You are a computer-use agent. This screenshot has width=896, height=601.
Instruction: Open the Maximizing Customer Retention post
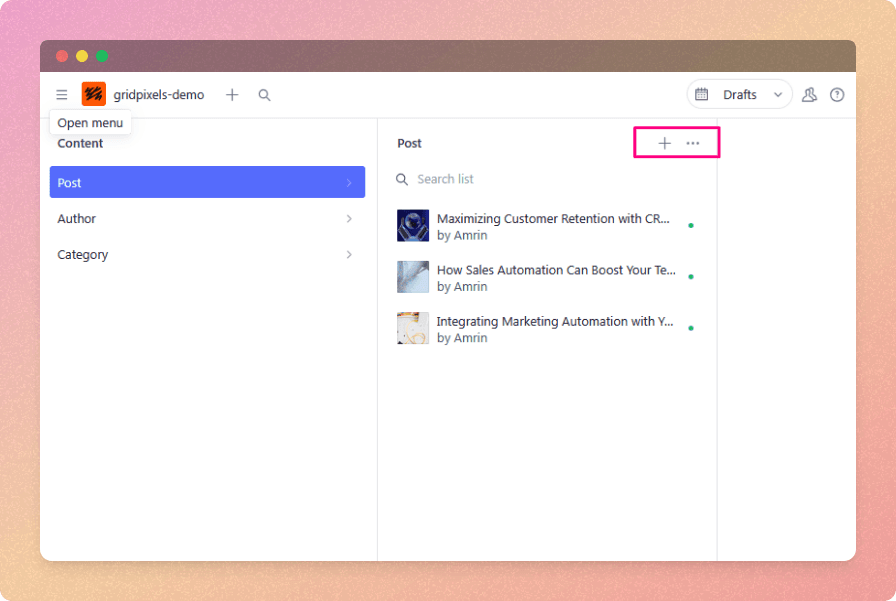(x=552, y=226)
